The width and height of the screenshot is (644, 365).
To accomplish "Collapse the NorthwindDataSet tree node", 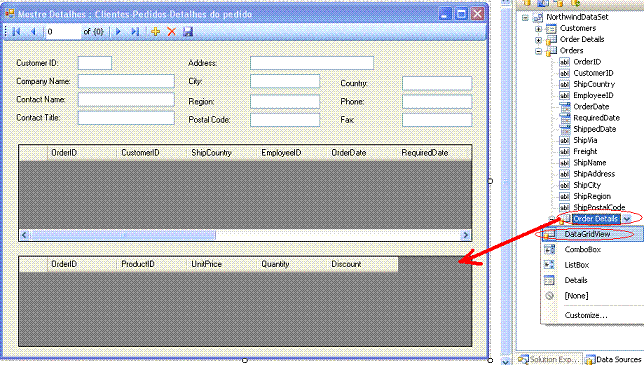I will pos(525,18).
